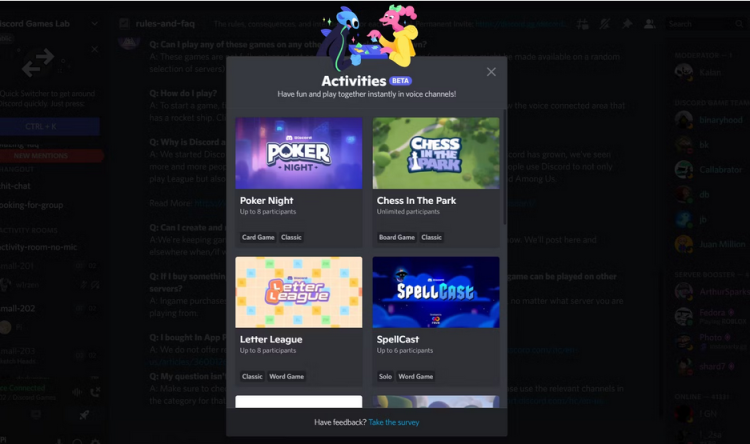Open the looking-for-group channel

32,205
